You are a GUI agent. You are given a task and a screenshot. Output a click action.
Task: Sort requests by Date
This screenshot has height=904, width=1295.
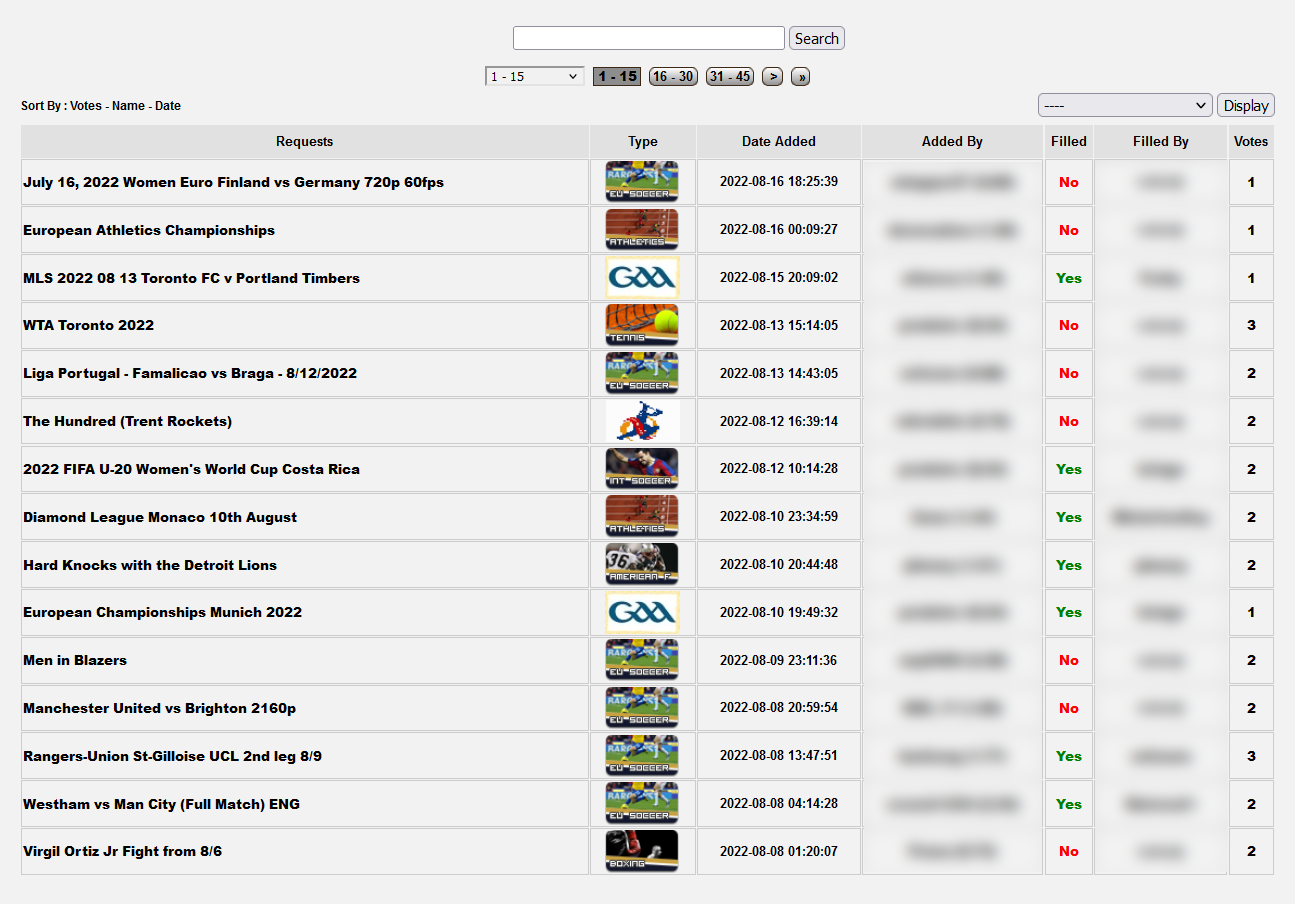tap(168, 106)
